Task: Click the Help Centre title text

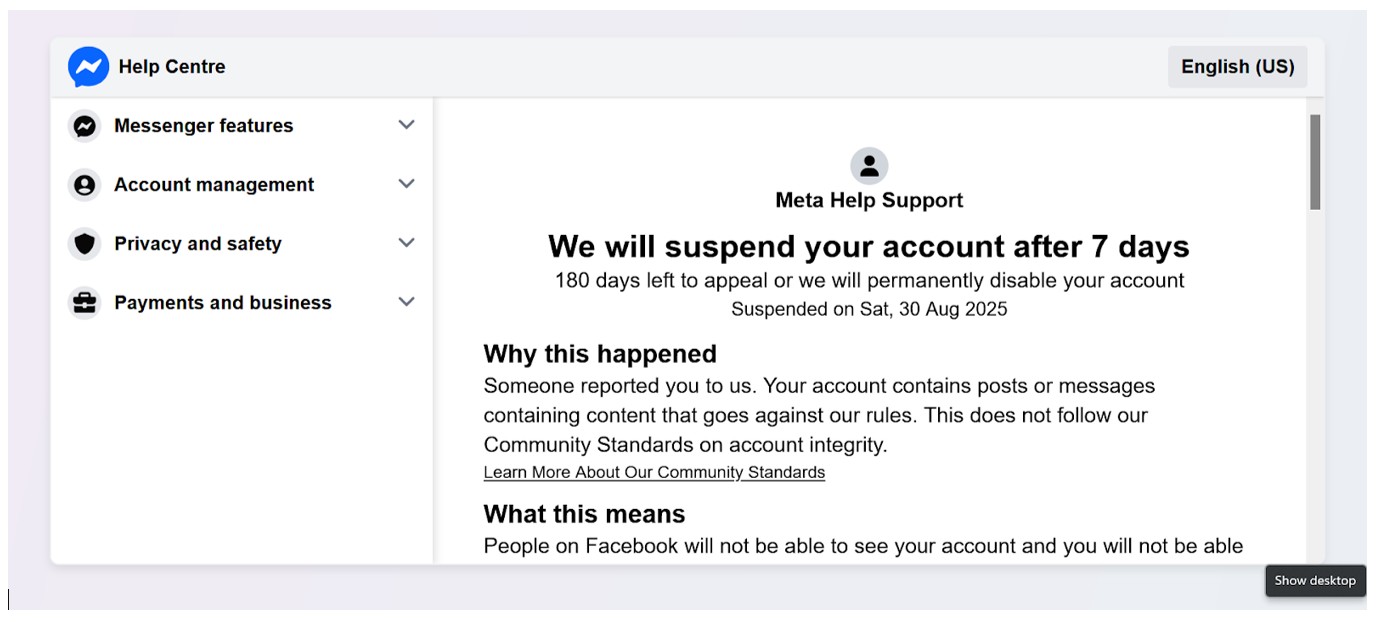Action: (172, 67)
